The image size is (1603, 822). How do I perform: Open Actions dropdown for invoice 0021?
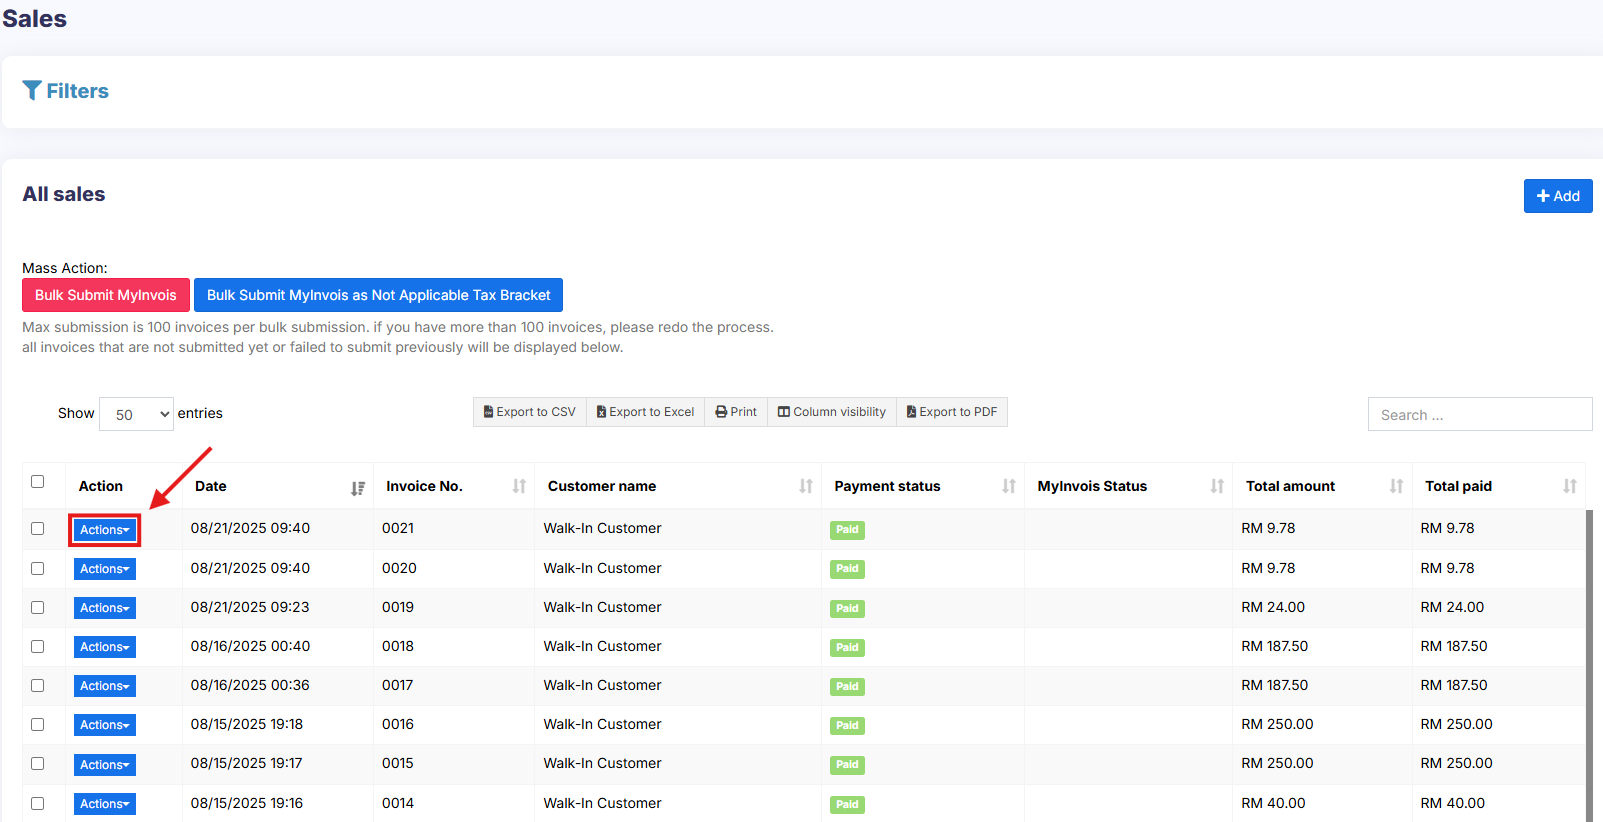click(x=105, y=530)
